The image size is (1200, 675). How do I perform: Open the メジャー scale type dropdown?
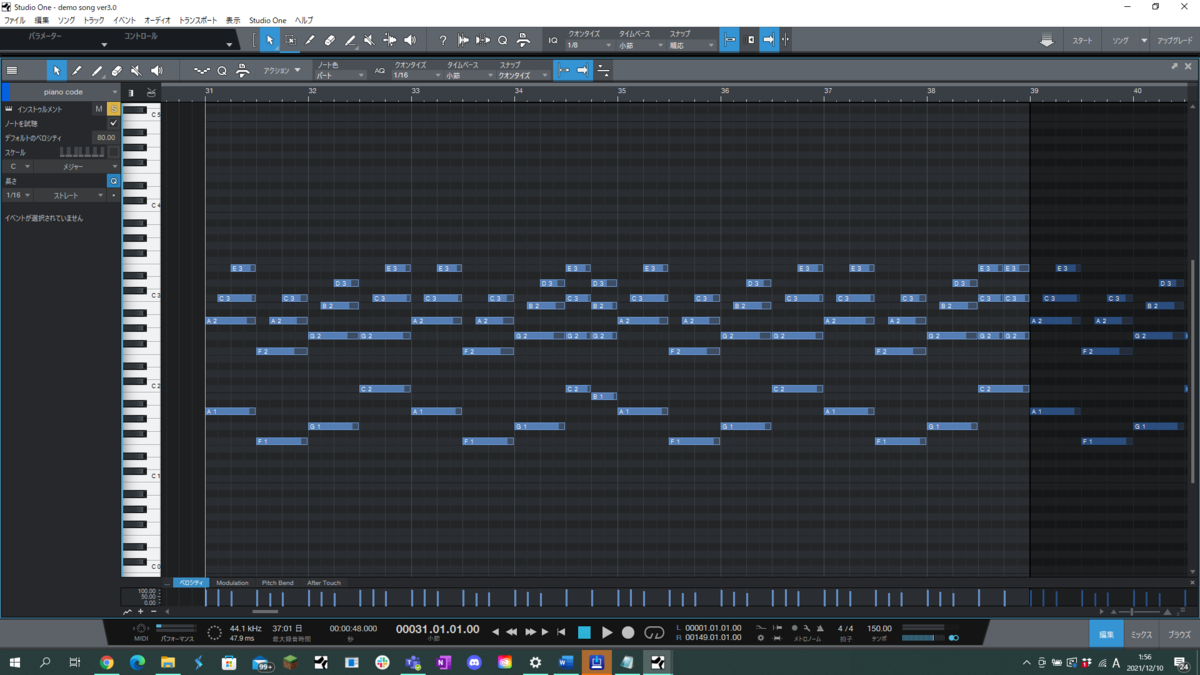[x=77, y=167]
